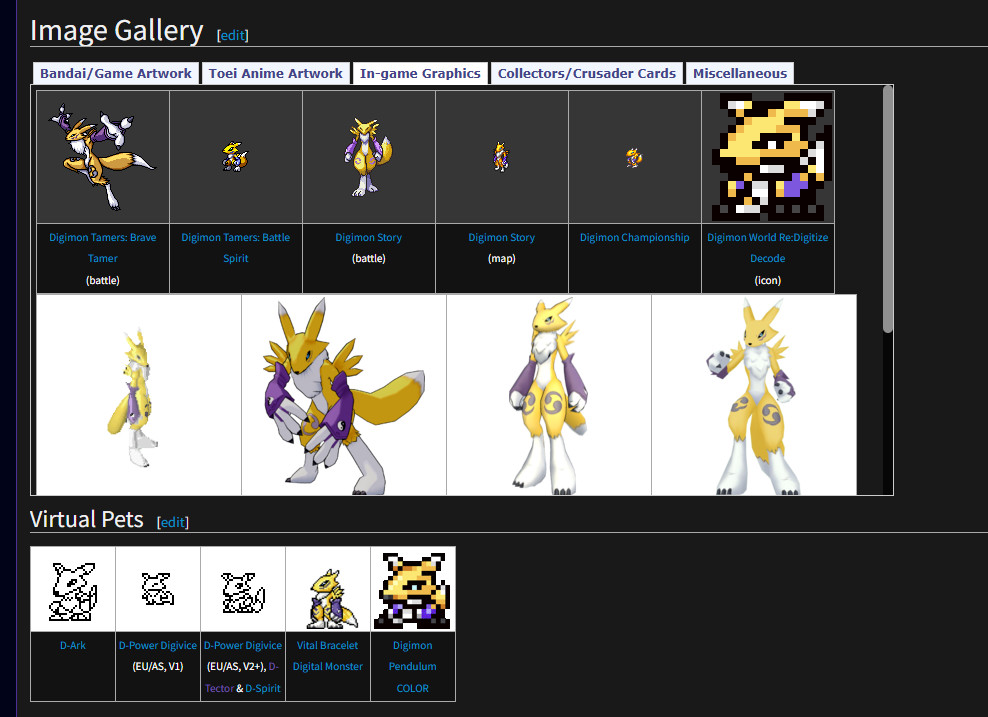Open the 3D Renamon with raised fists image

pyautogui.click(x=754, y=395)
